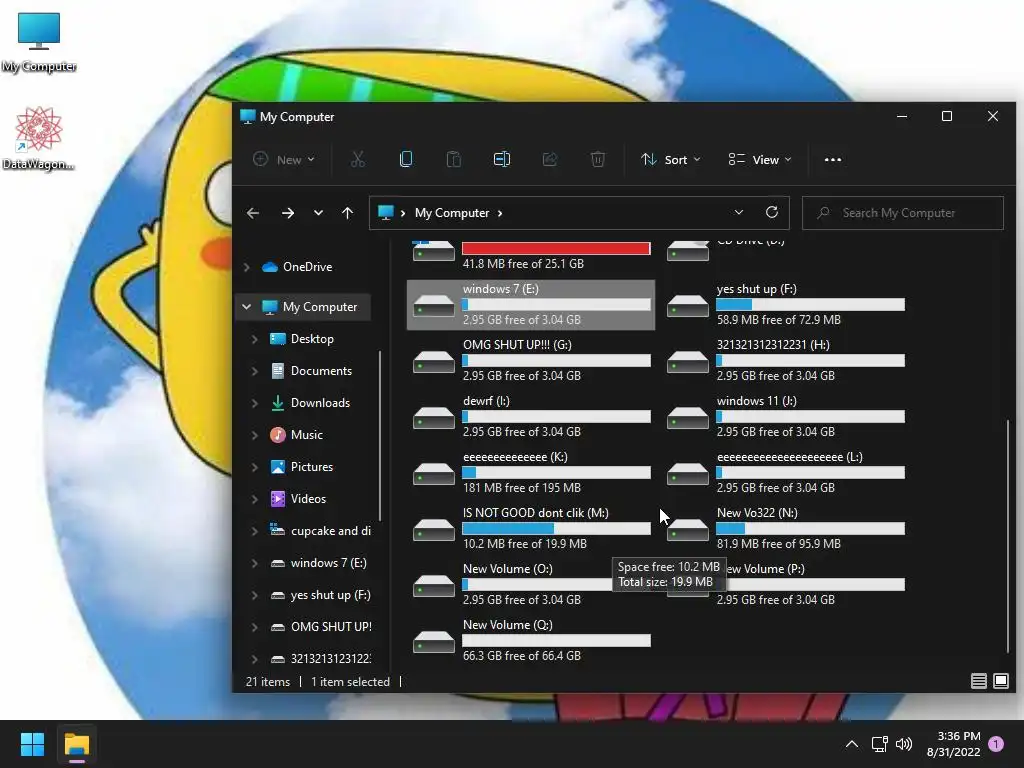1024x768 pixels.
Task: Select Downloads in navigation pane
Action: (320, 403)
